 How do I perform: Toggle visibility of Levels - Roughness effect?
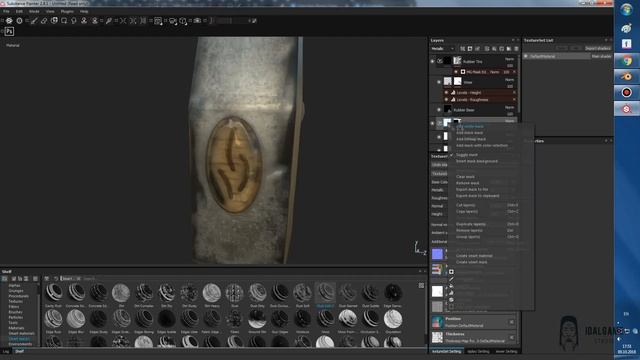pos(446,100)
